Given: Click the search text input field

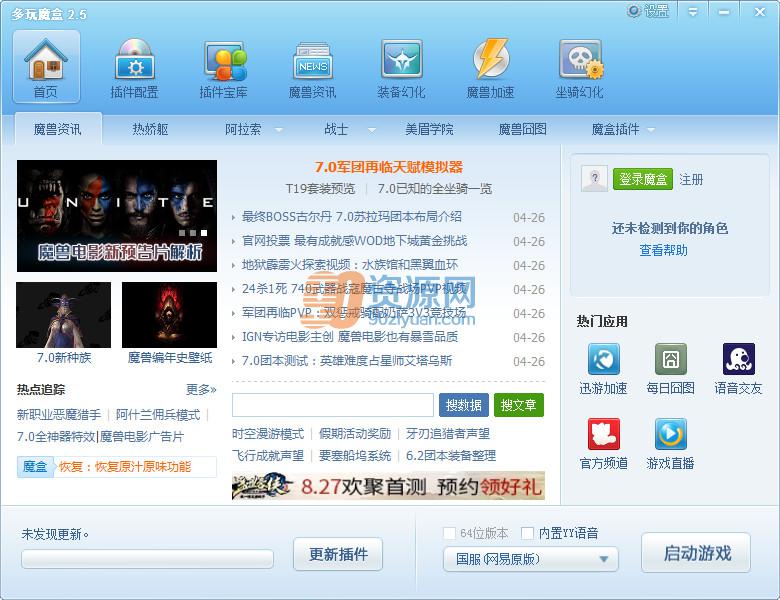Looking at the screenshot, I should tap(333, 405).
